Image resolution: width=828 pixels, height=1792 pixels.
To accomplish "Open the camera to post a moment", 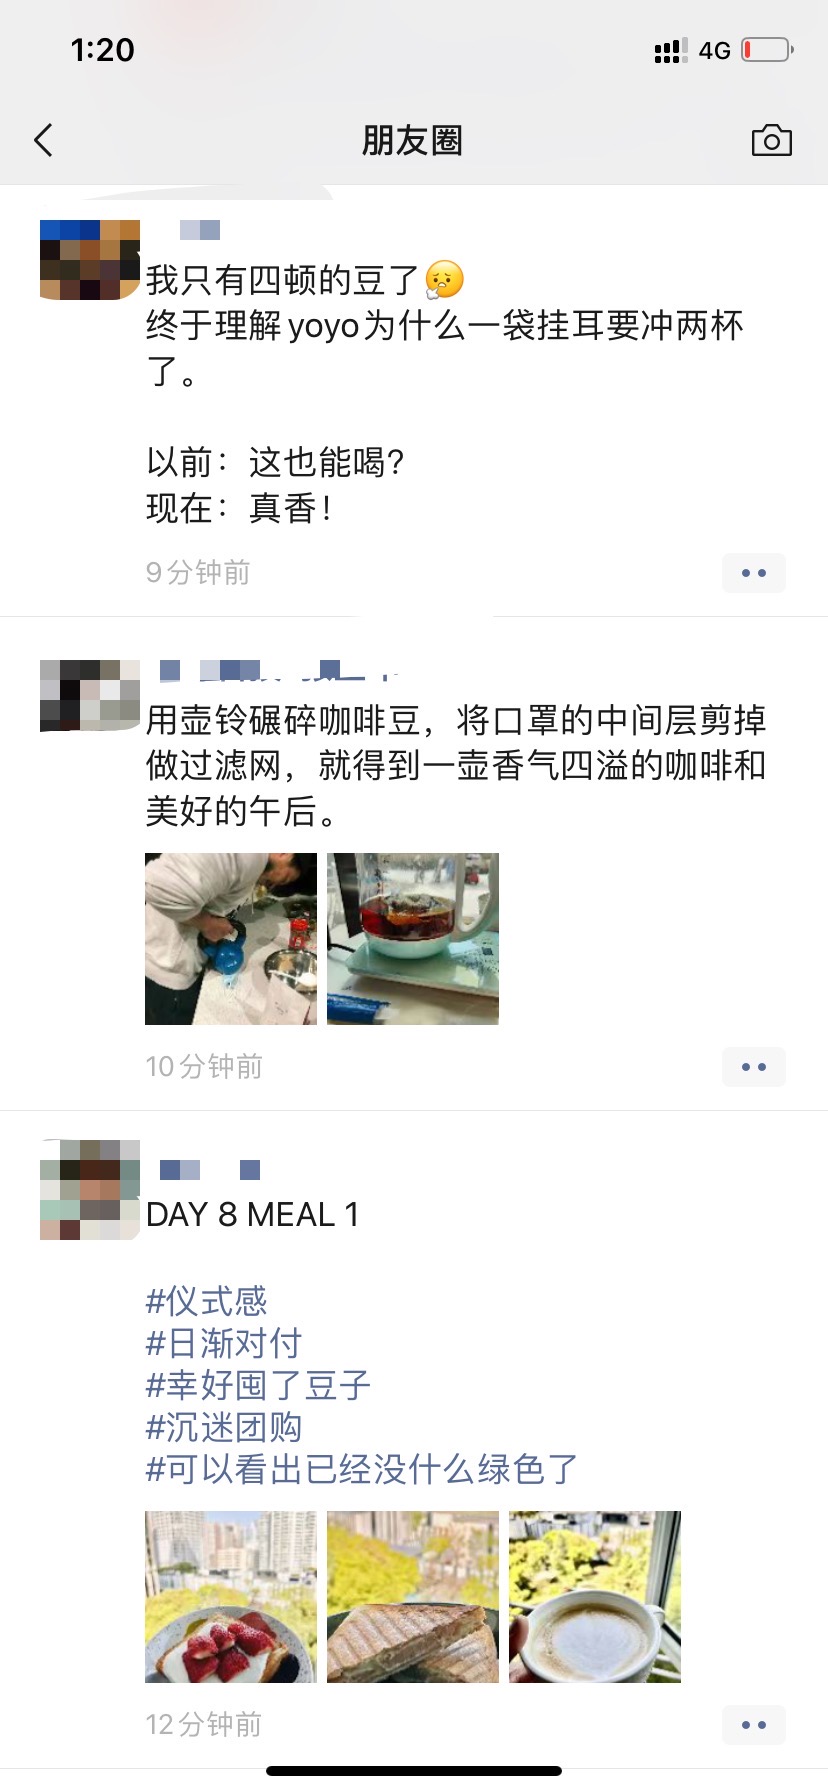I will (x=771, y=141).
